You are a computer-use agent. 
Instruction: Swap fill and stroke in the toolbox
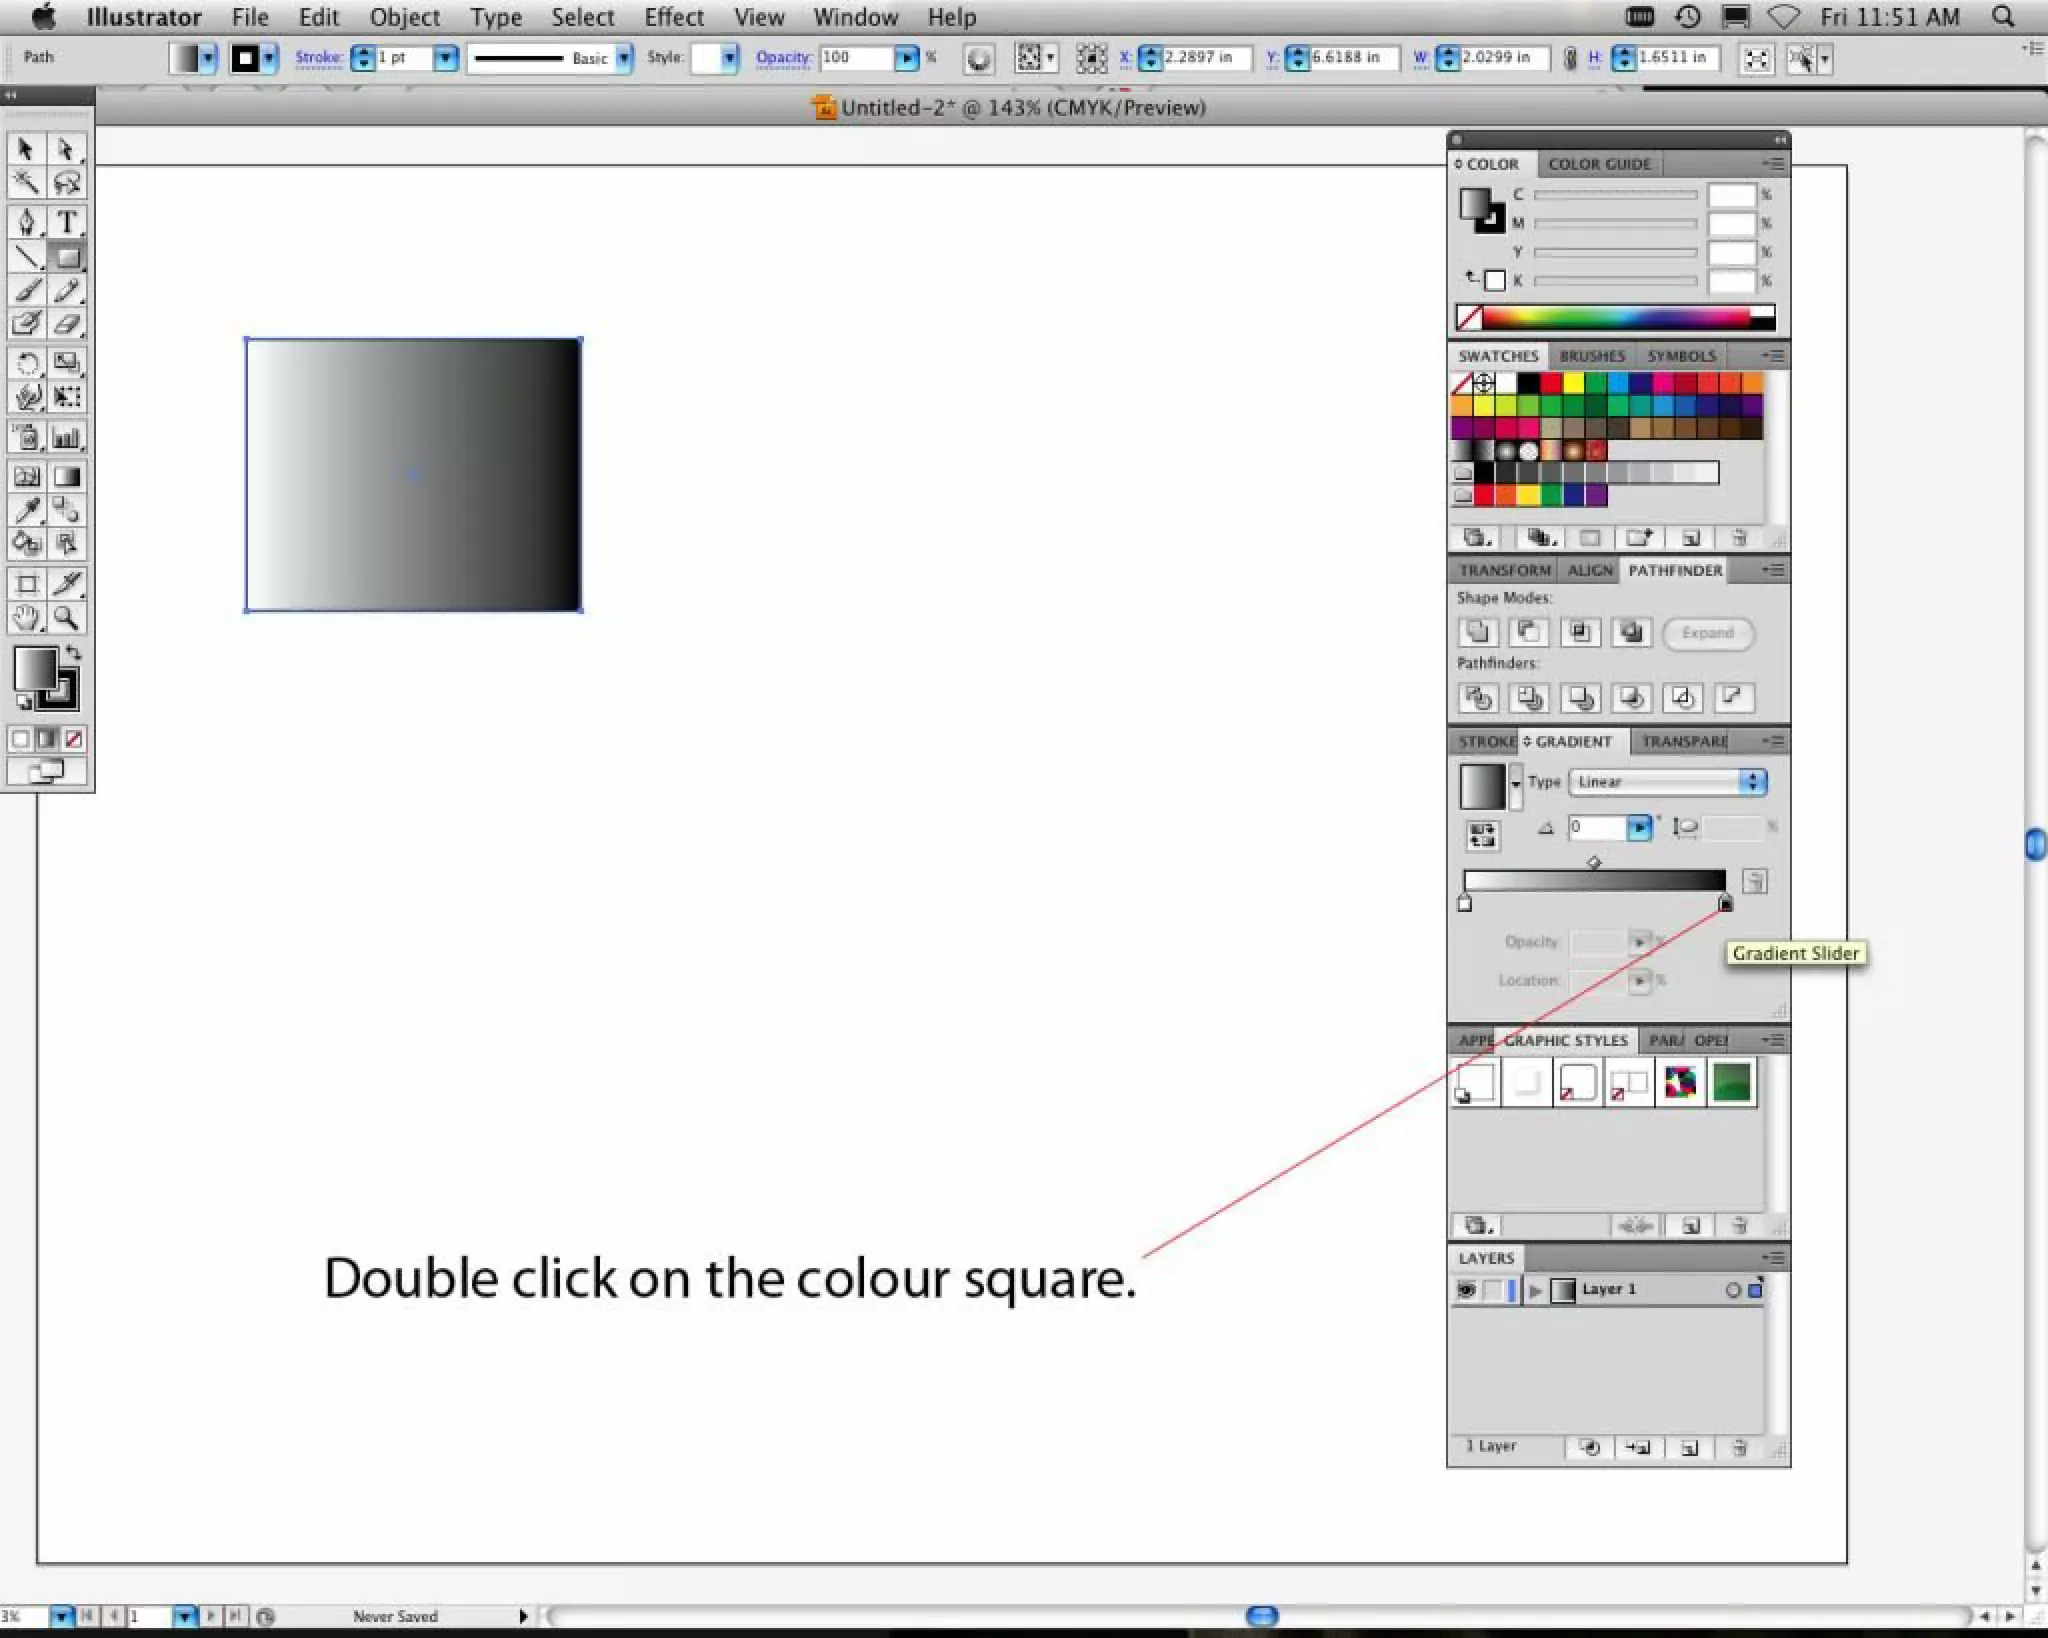tap(73, 652)
